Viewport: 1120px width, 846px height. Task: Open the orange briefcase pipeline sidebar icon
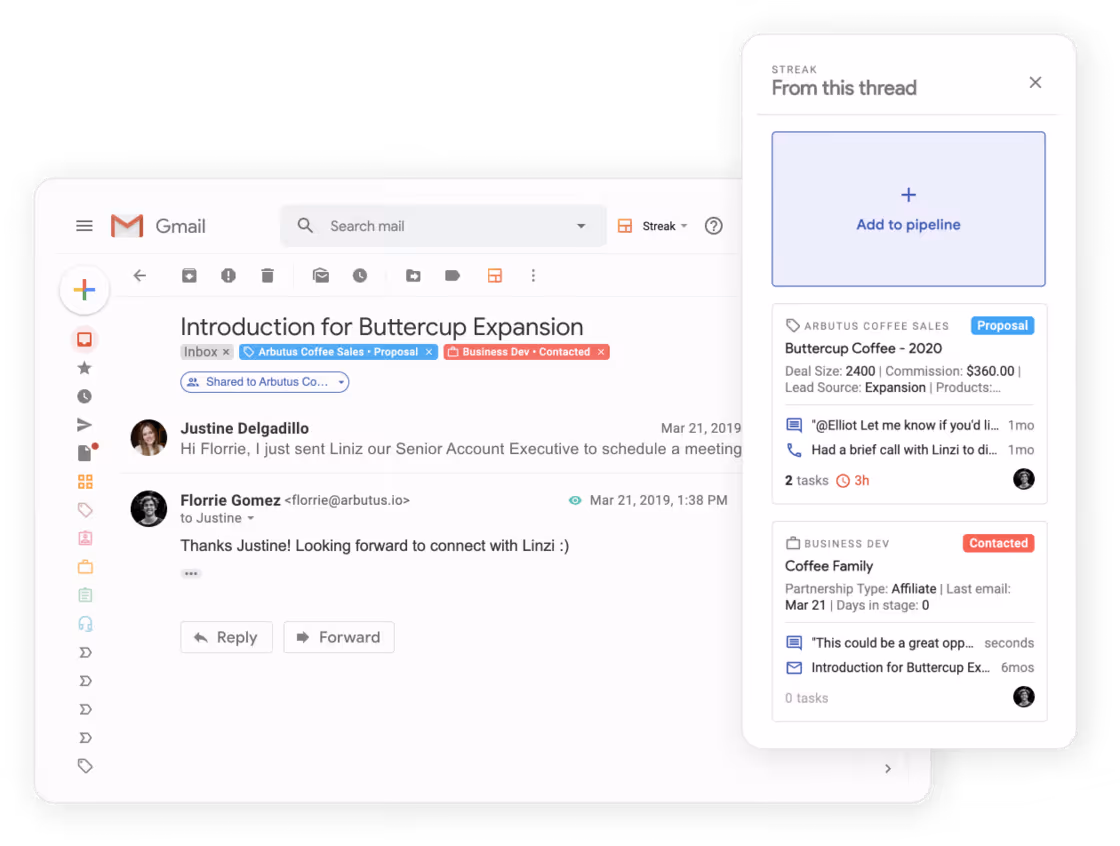click(x=85, y=567)
